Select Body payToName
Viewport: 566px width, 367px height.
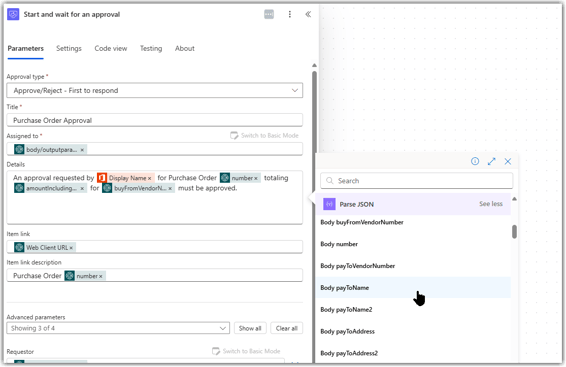pyautogui.click(x=413, y=288)
